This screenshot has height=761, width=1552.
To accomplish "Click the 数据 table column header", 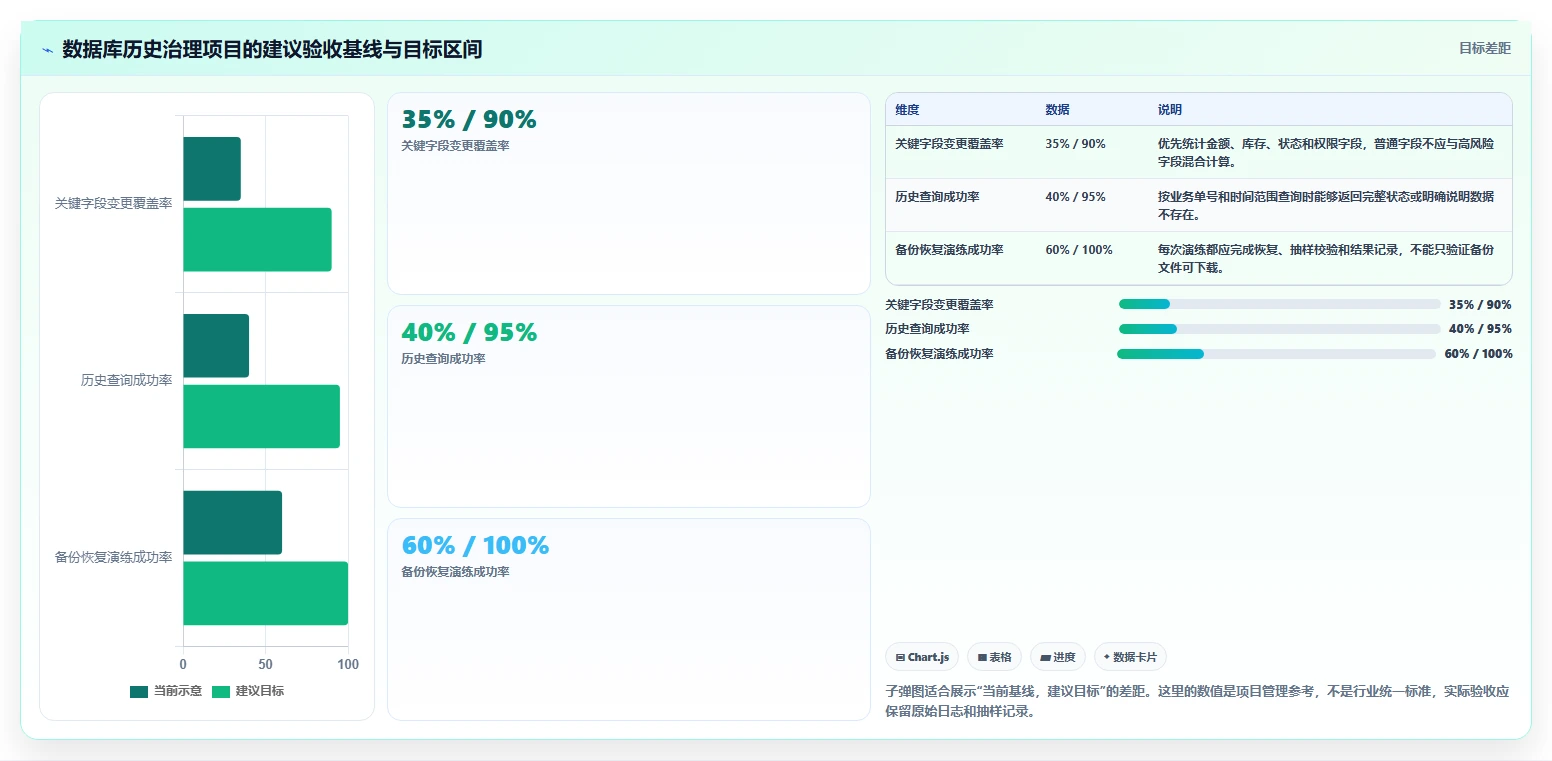I will tap(1057, 110).
